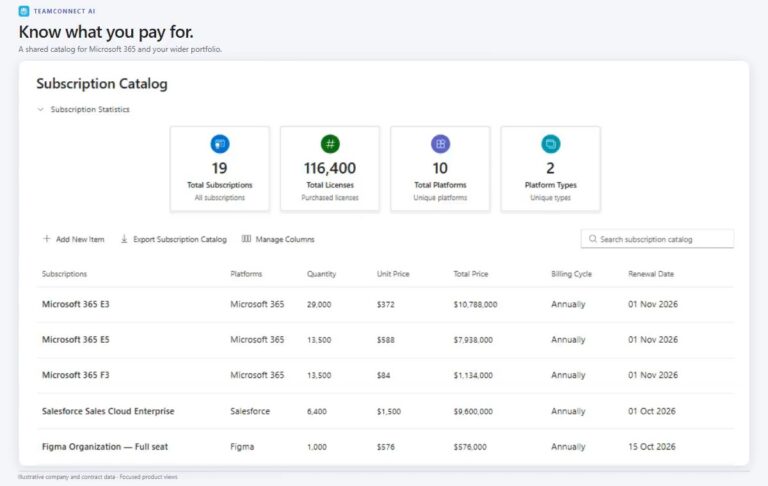
Task: Open Manage Columns
Action: (x=278, y=239)
